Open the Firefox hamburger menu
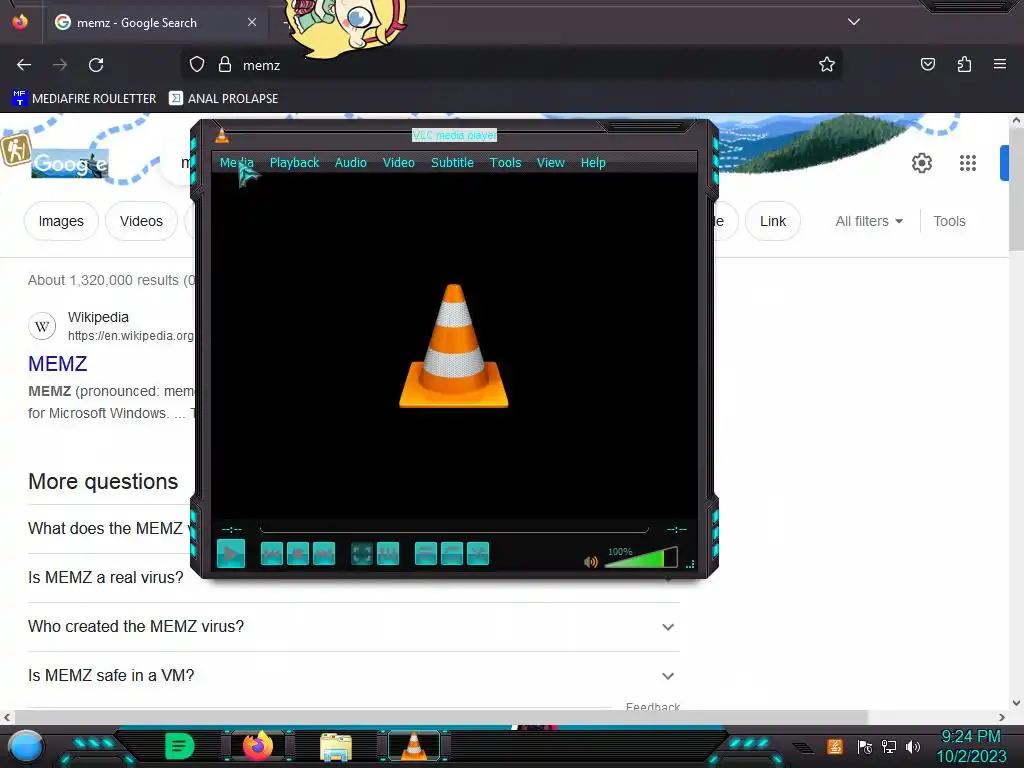This screenshot has height=768, width=1024. pos(999,64)
